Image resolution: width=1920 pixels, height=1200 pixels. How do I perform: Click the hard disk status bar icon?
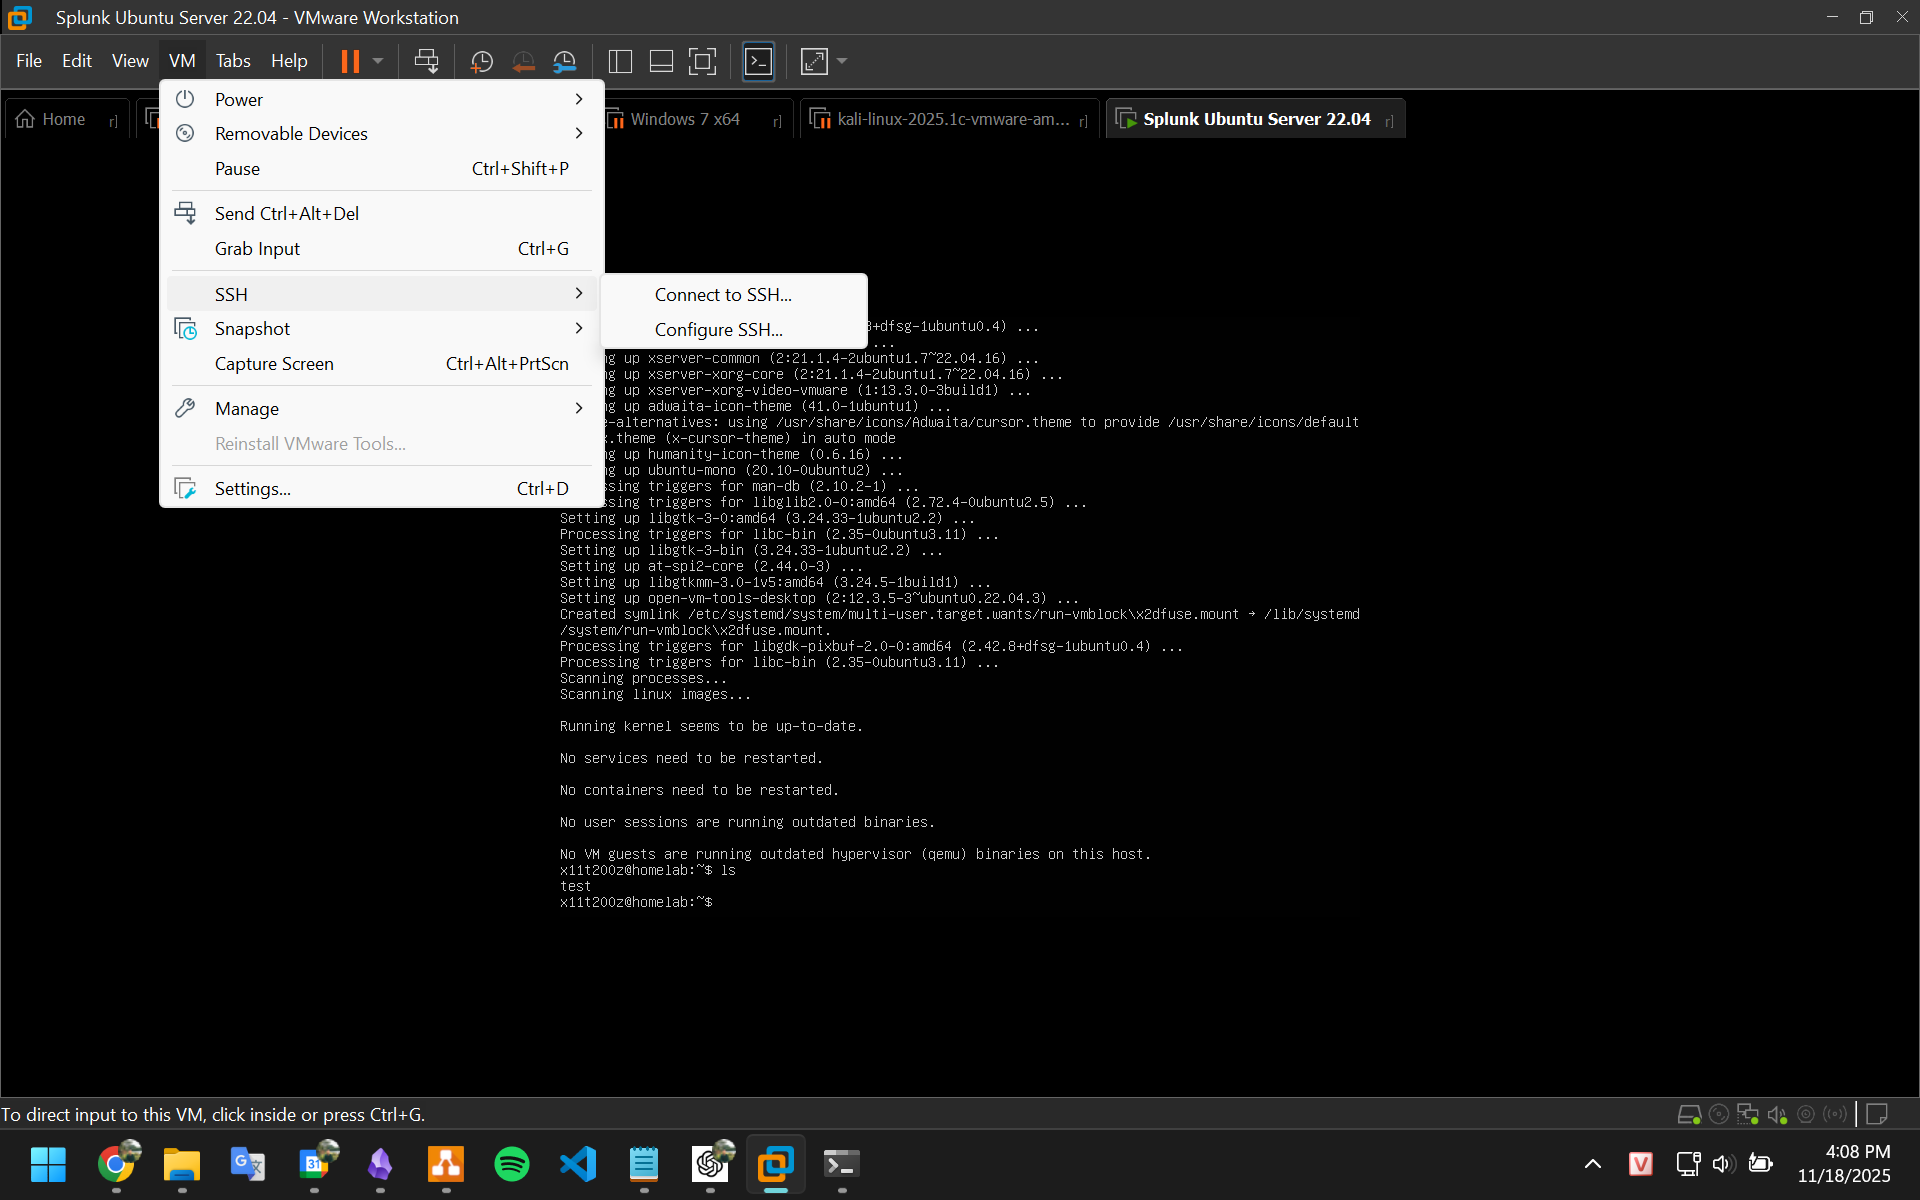click(1689, 1114)
